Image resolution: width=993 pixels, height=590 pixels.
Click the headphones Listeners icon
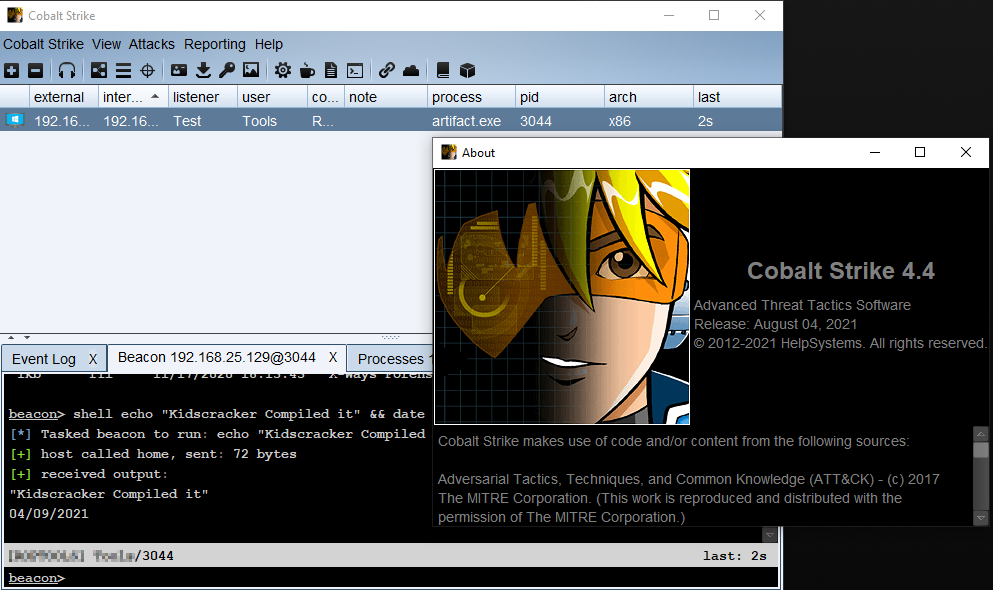tap(67, 70)
